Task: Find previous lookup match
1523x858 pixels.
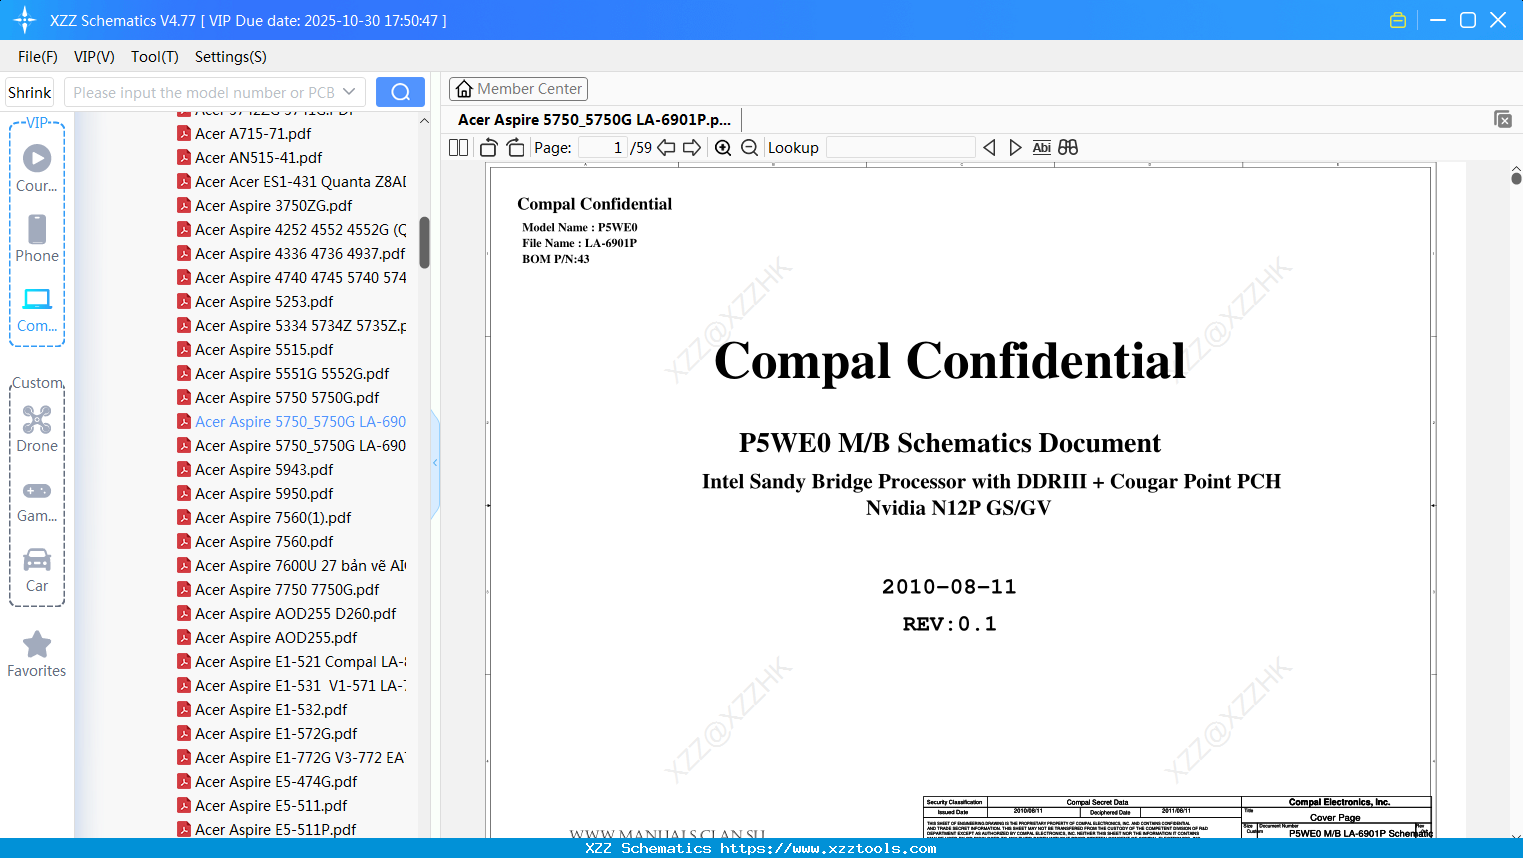Action: pos(989,148)
